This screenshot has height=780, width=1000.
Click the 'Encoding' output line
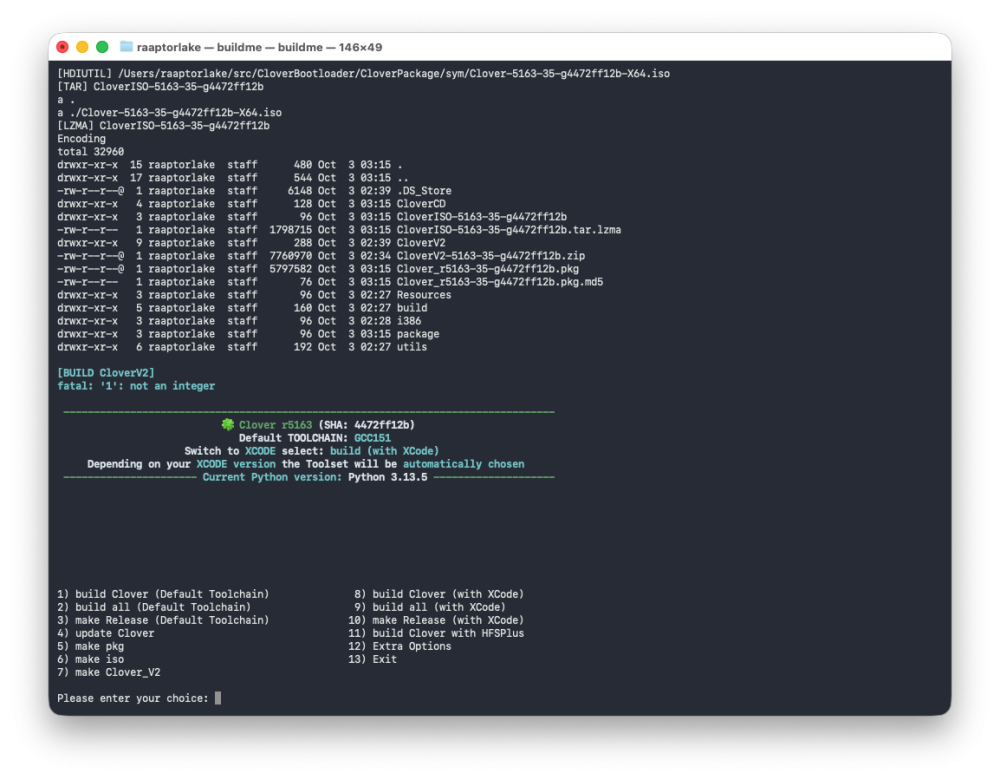coord(82,138)
